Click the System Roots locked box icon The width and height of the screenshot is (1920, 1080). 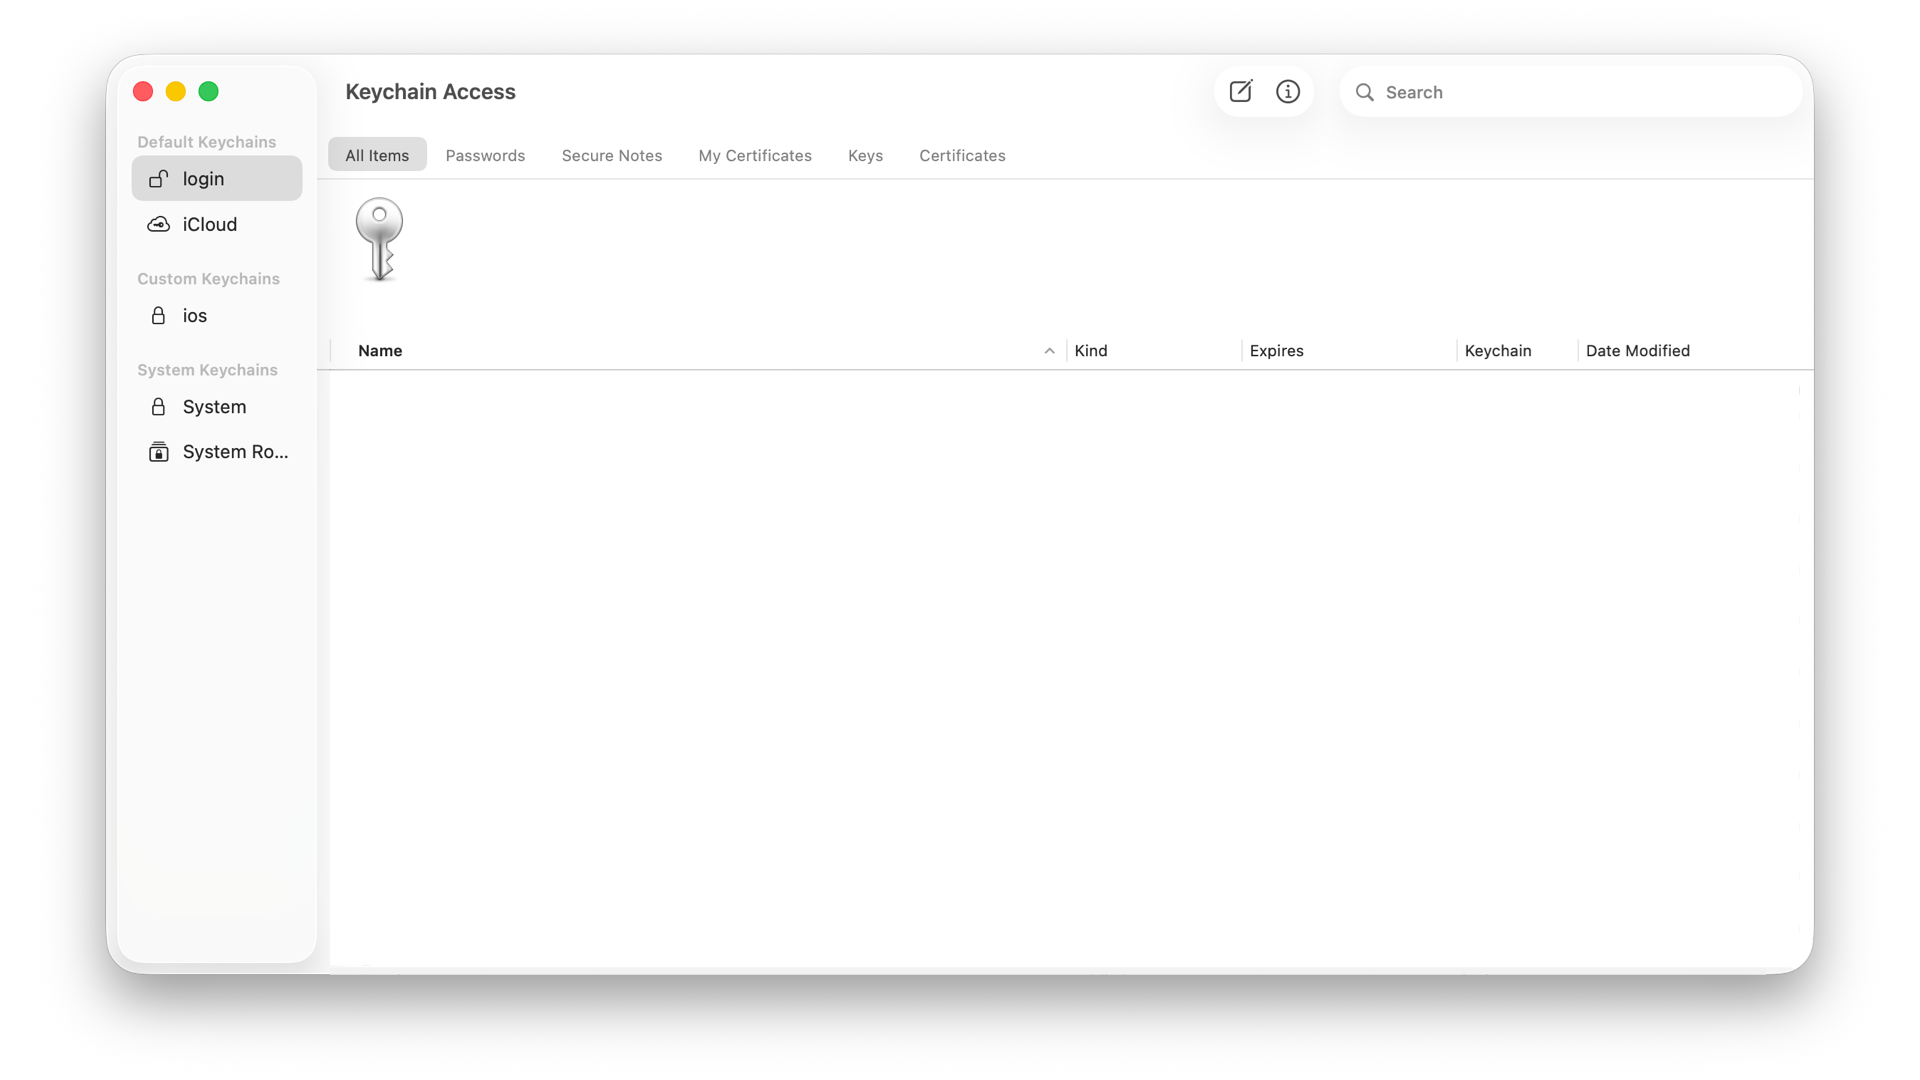[x=158, y=452]
